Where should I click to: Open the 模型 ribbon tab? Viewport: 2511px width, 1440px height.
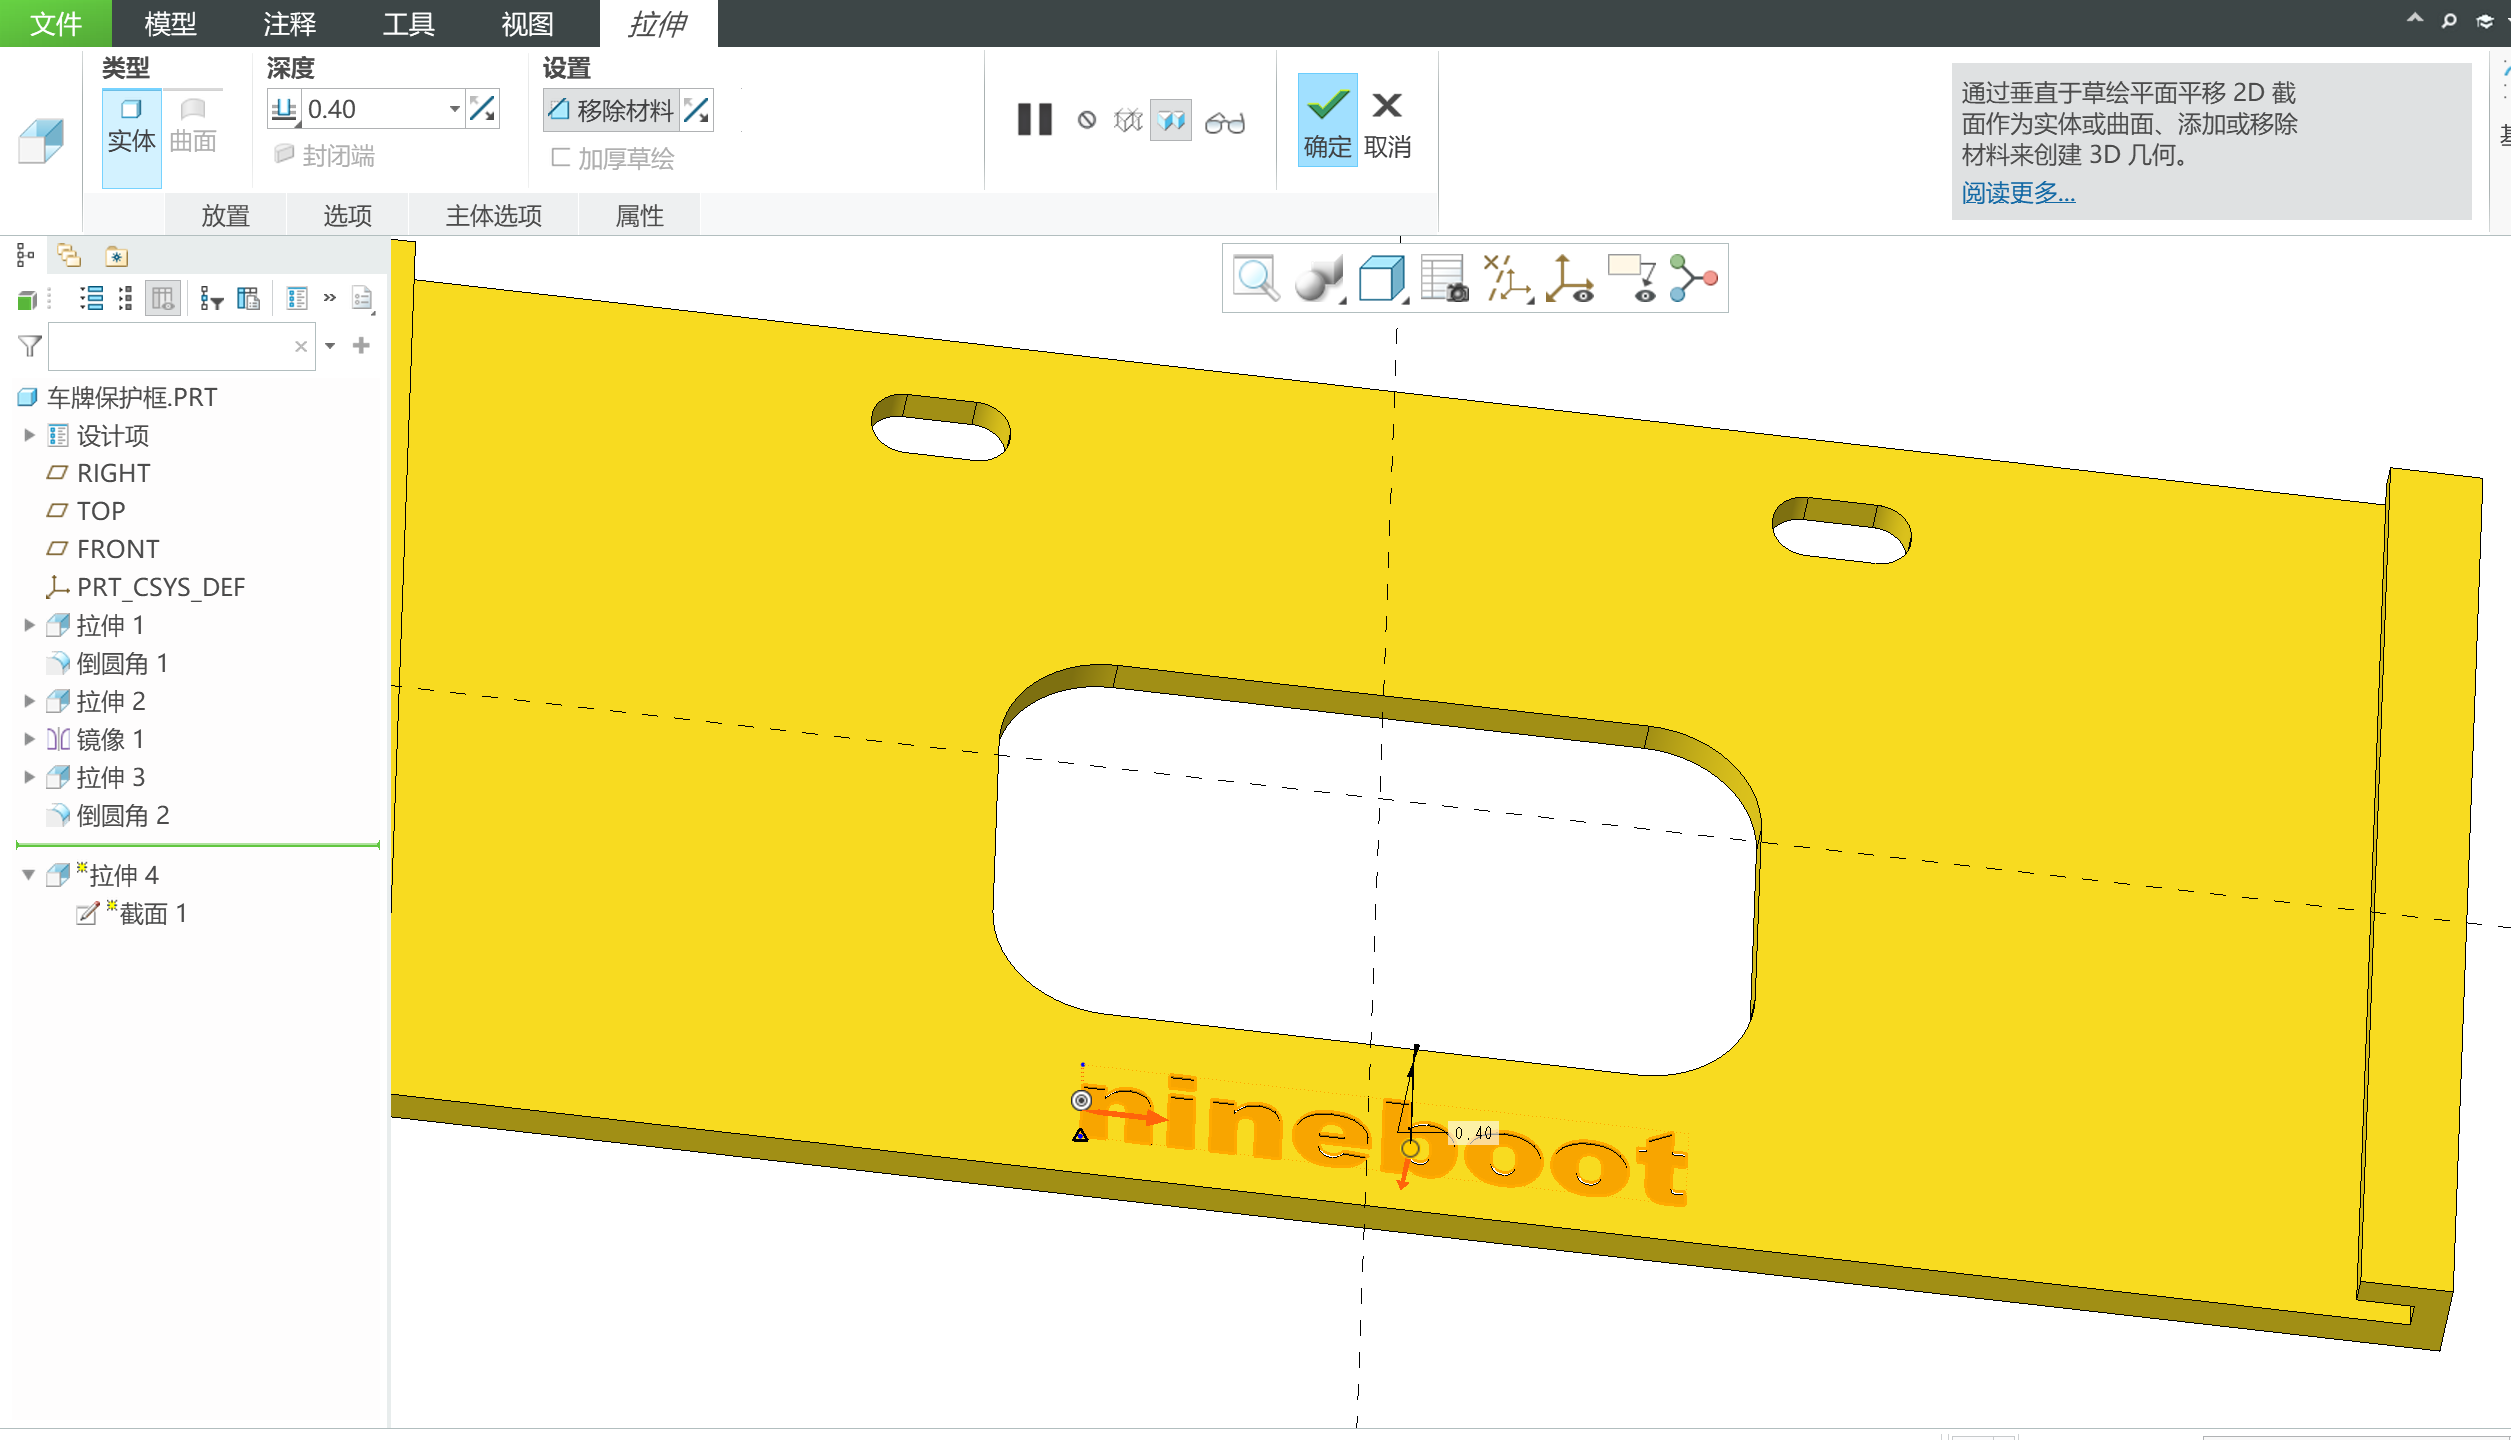[x=170, y=23]
